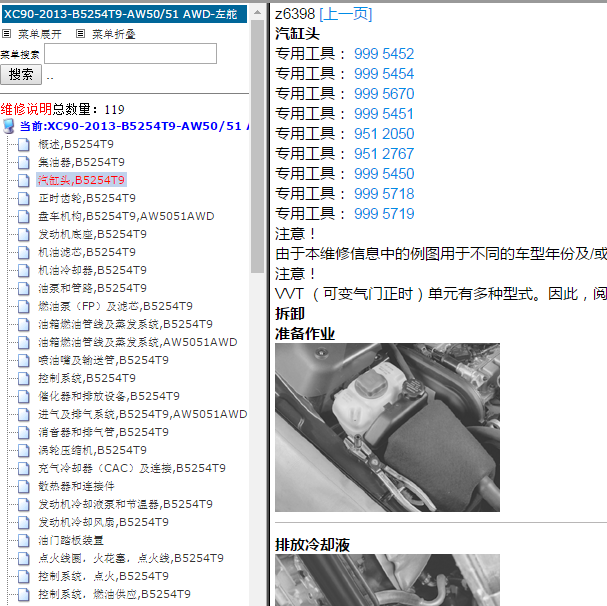Open 发动机冷却液泵和节温器,B5254T9 entry
Screen dimensions: 607x606
tap(125, 504)
